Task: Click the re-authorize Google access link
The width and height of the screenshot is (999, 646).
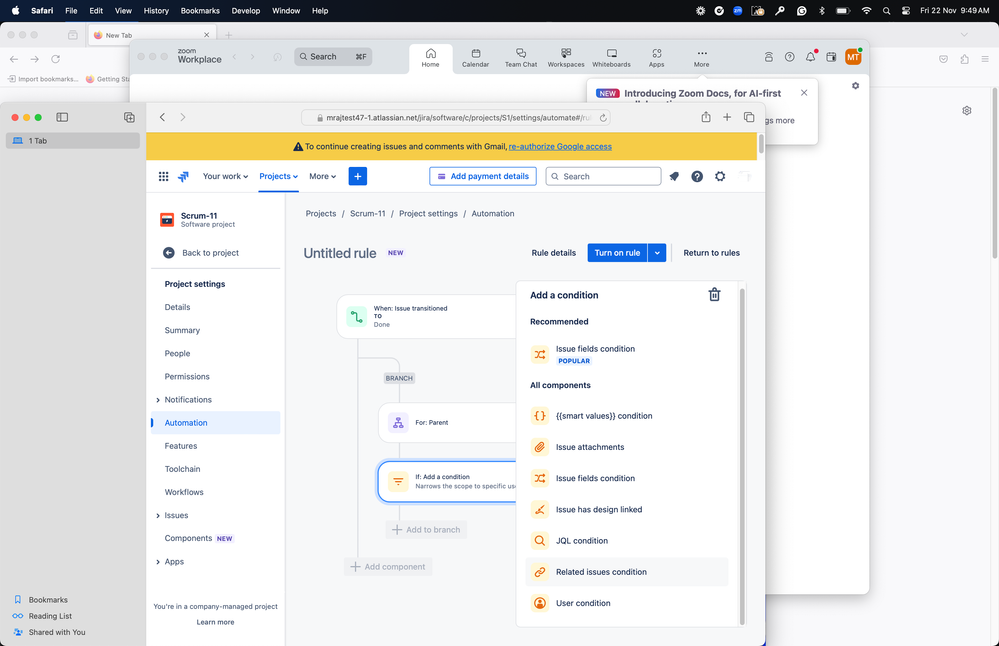Action: point(560,147)
